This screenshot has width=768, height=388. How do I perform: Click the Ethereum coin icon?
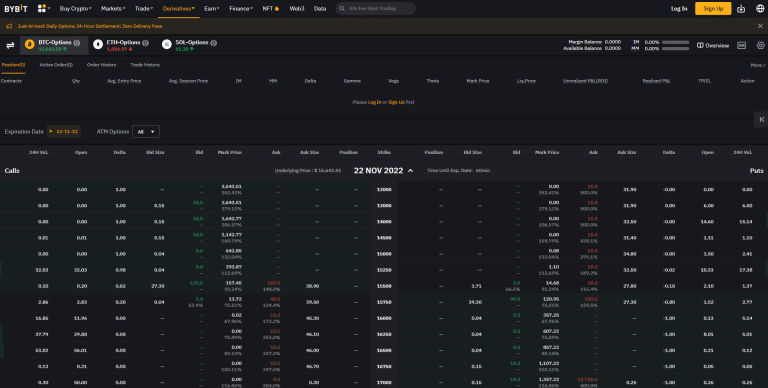[x=98, y=45]
